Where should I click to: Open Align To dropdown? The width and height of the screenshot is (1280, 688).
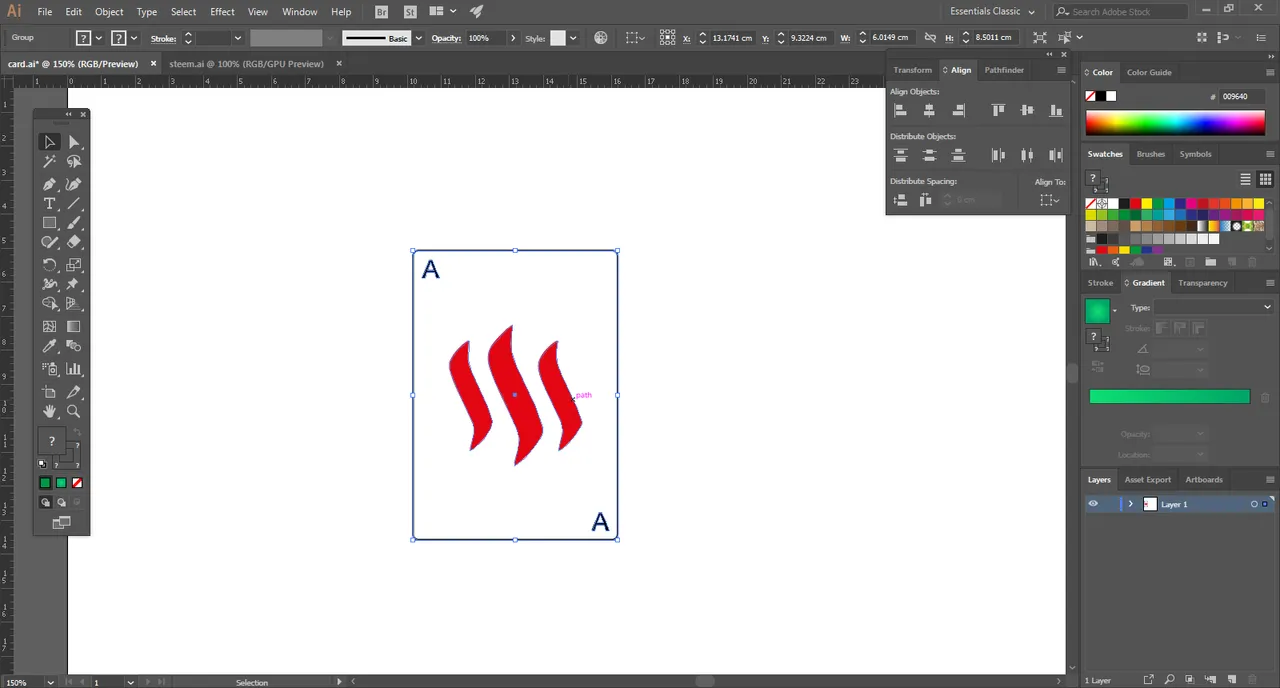(1049, 200)
